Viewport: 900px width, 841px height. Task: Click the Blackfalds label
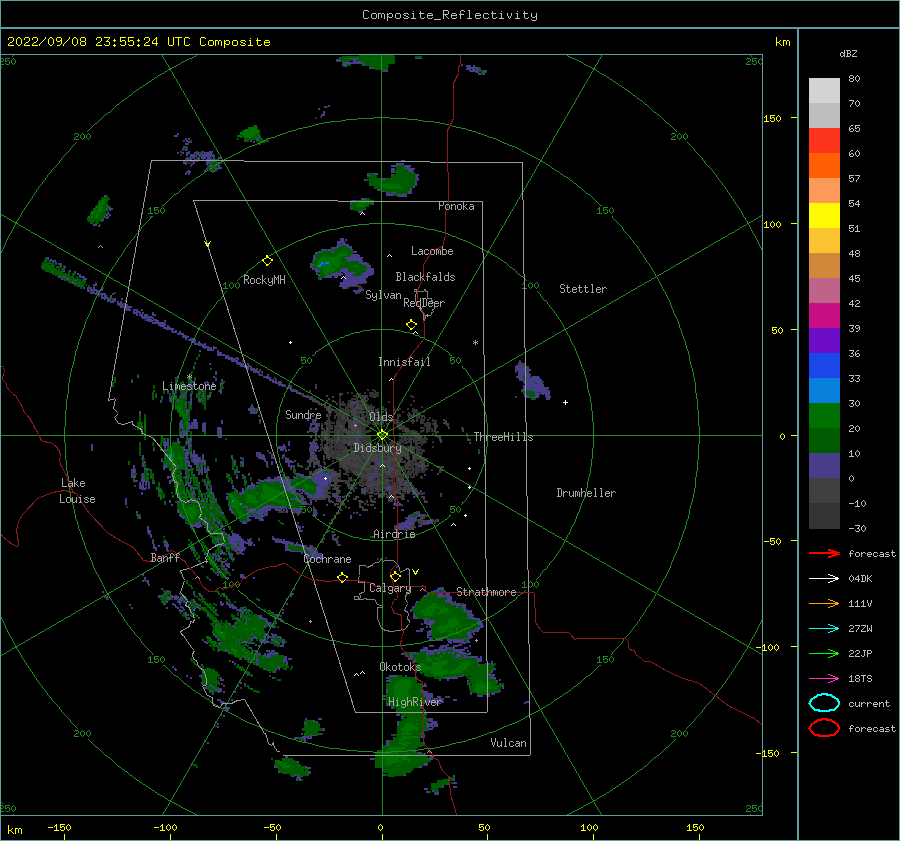click(x=425, y=277)
